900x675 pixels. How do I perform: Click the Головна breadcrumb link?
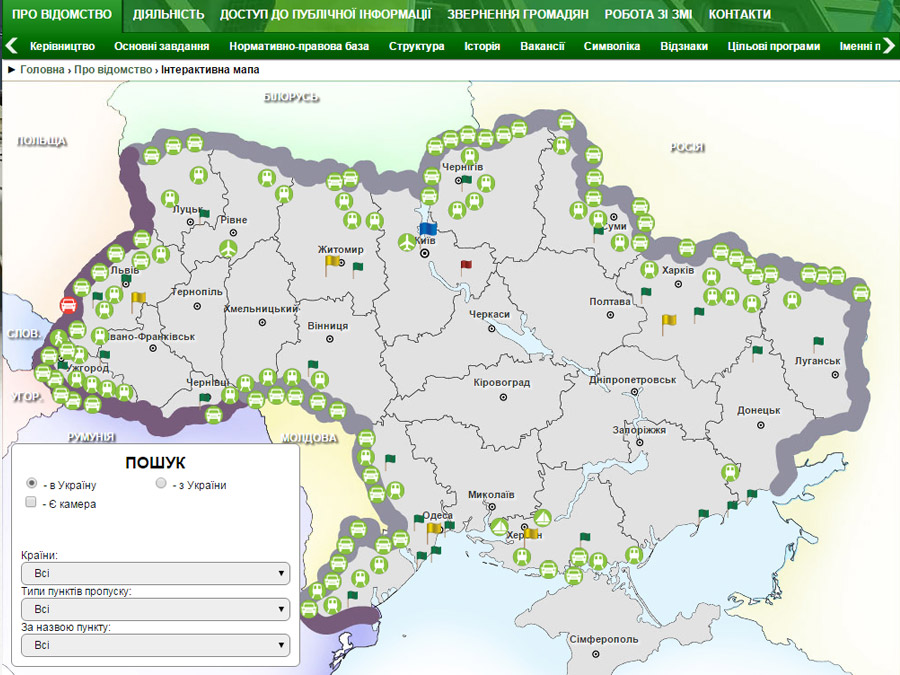tap(42, 69)
